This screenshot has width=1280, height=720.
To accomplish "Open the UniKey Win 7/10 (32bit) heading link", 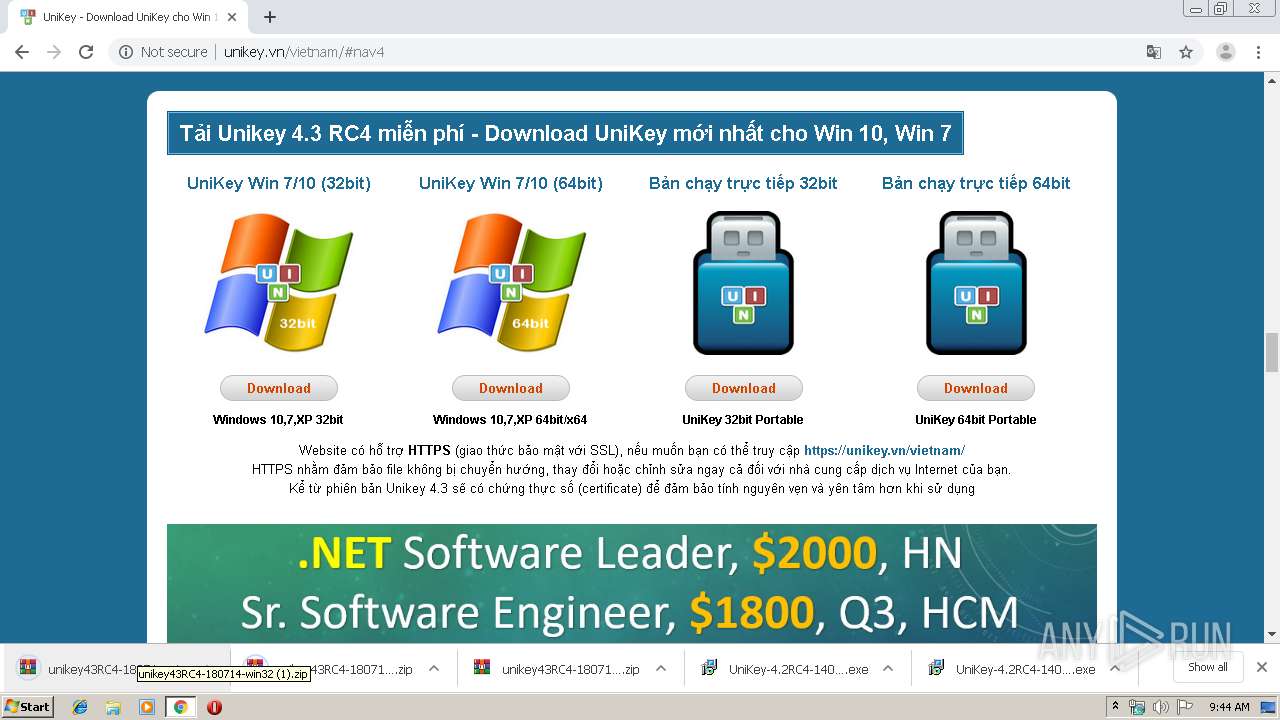I will click(279, 183).
